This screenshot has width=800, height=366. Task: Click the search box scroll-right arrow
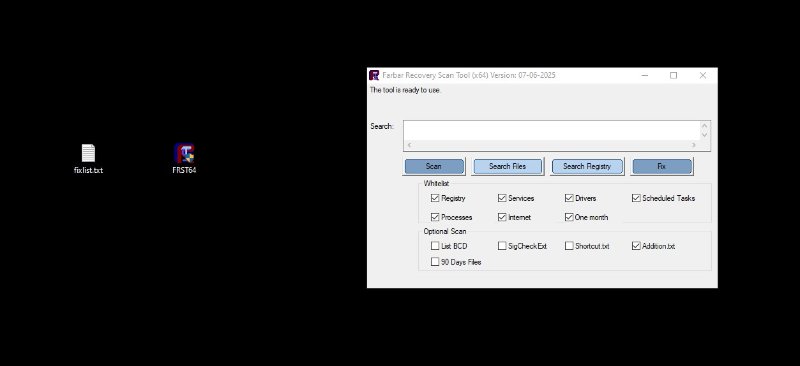[x=693, y=145]
